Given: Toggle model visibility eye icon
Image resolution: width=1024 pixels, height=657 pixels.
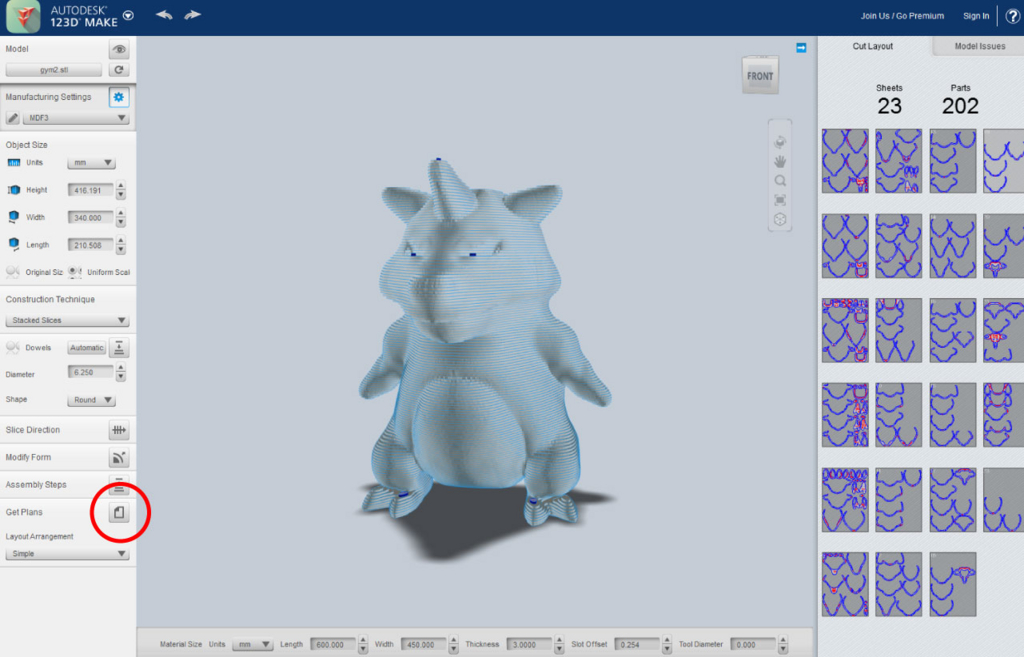Looking at the screenshot, I should click(119, 49).
